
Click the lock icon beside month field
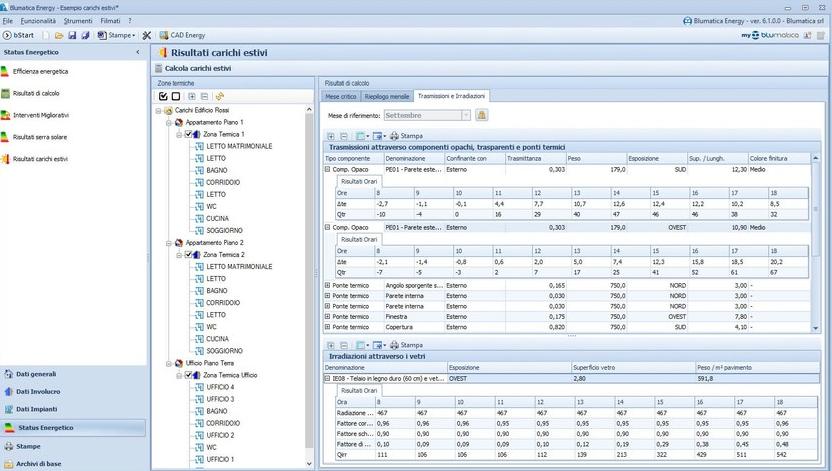481,115
